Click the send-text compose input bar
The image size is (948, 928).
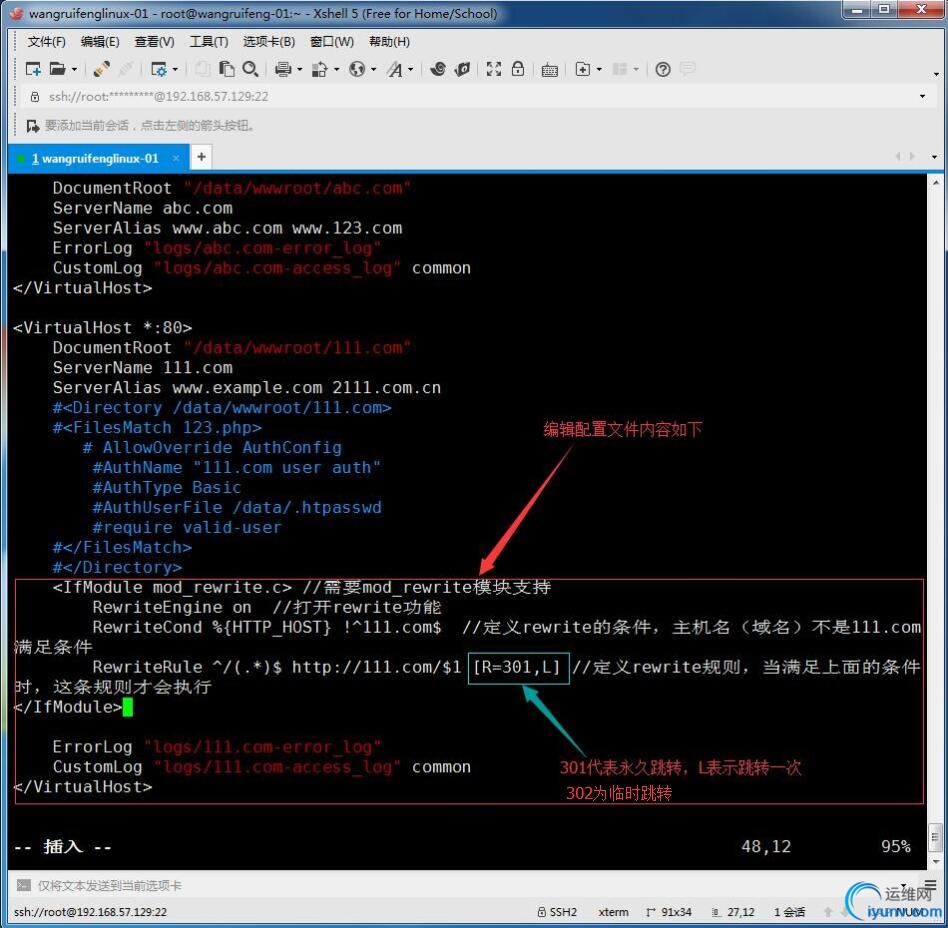[x=400, y=885]
